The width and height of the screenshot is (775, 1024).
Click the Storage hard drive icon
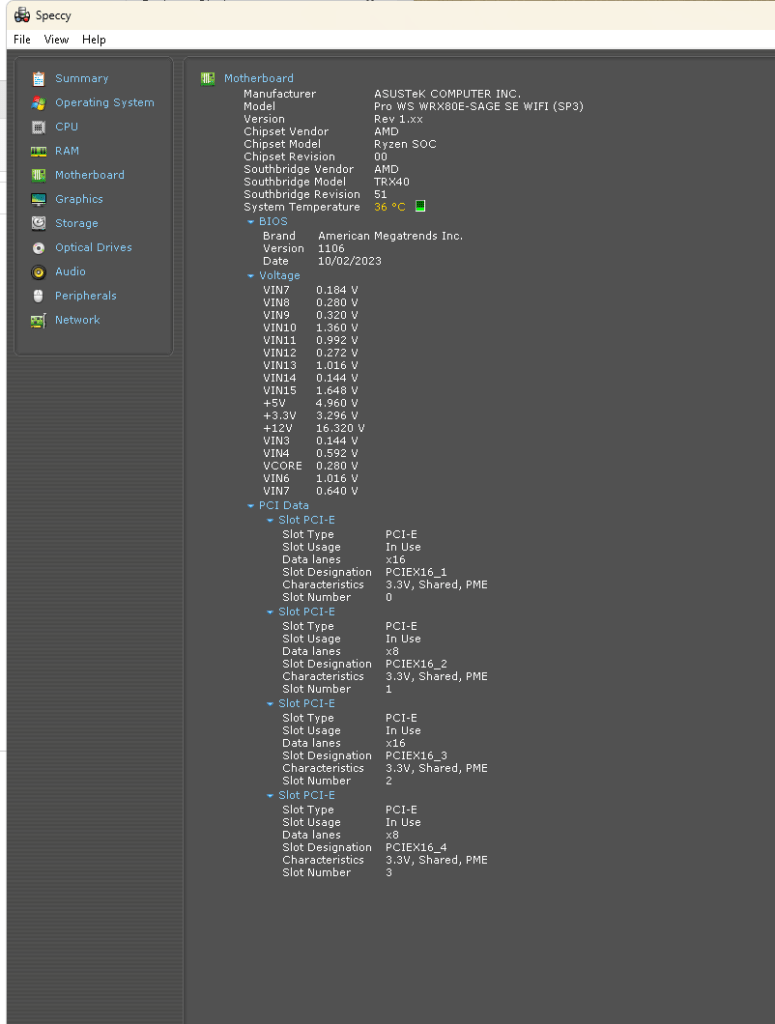coord(39,223)
